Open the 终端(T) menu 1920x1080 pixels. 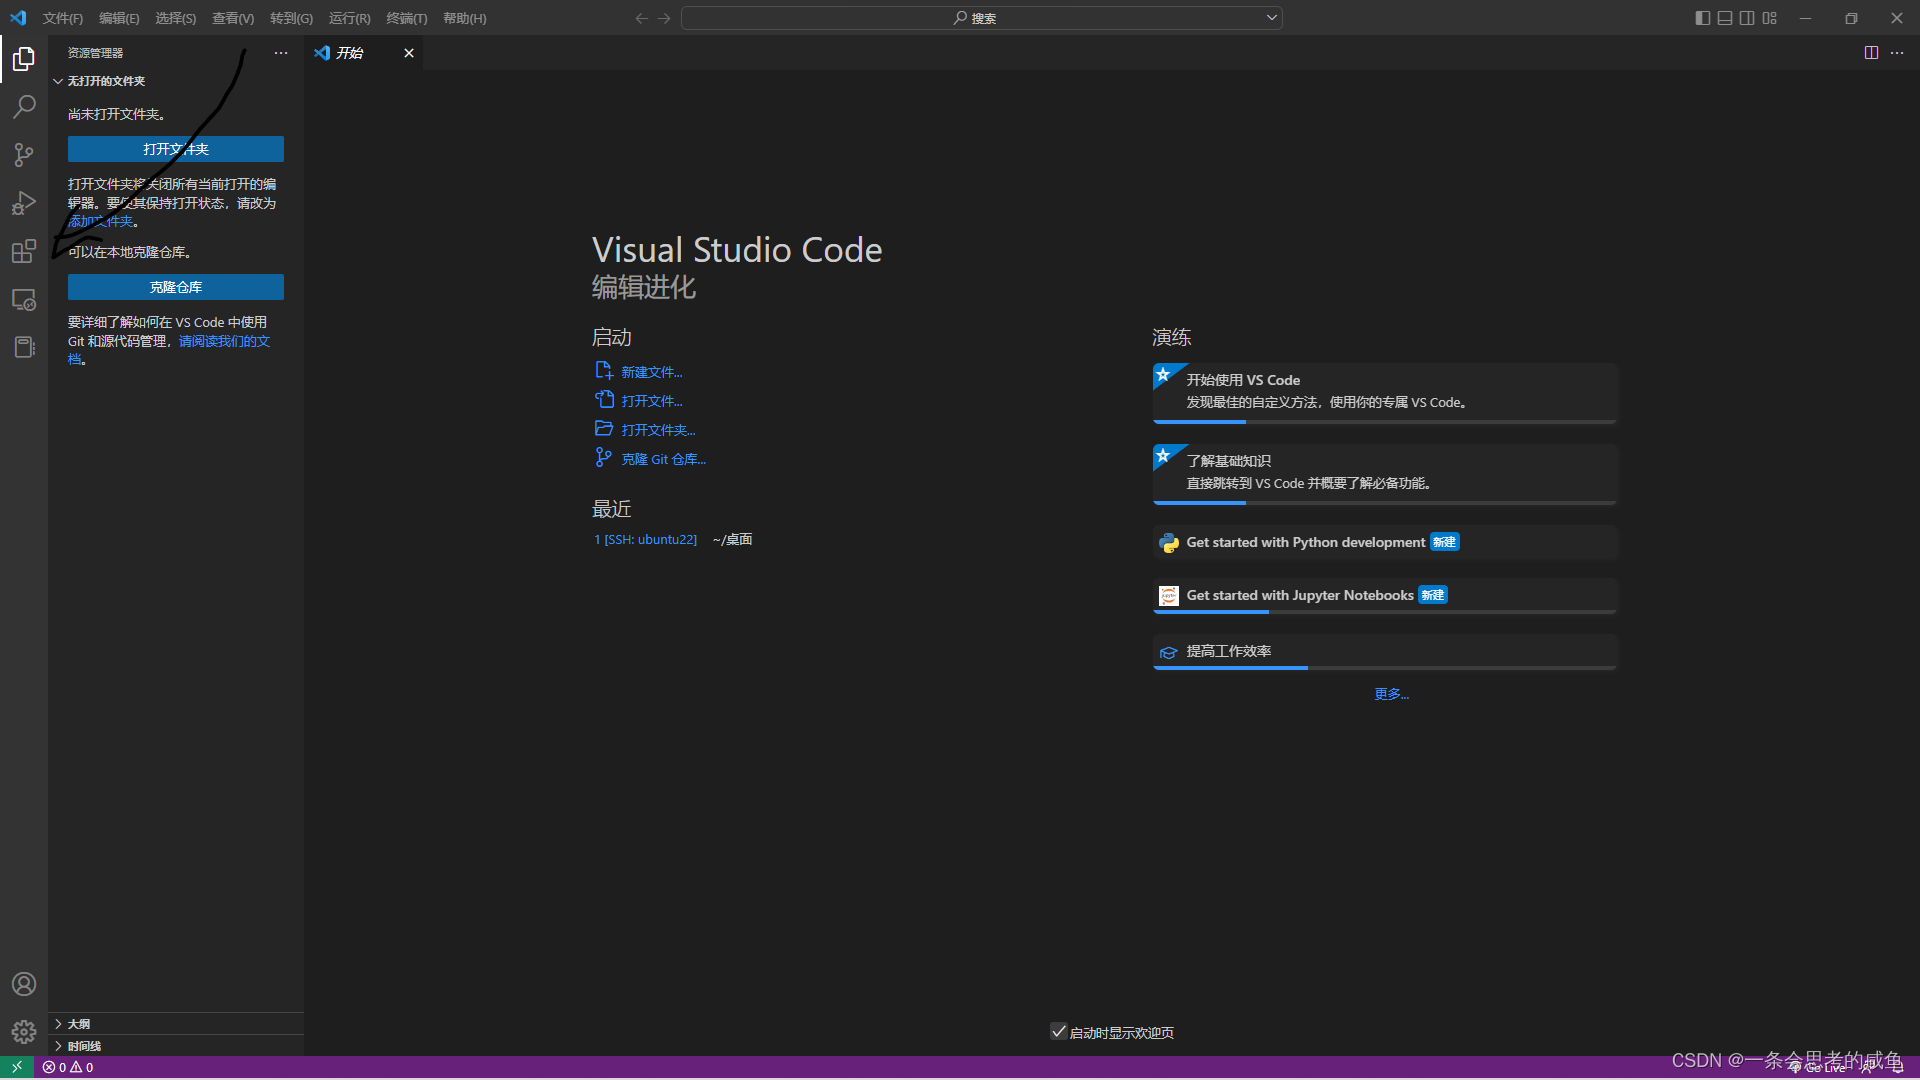point(406,18)
